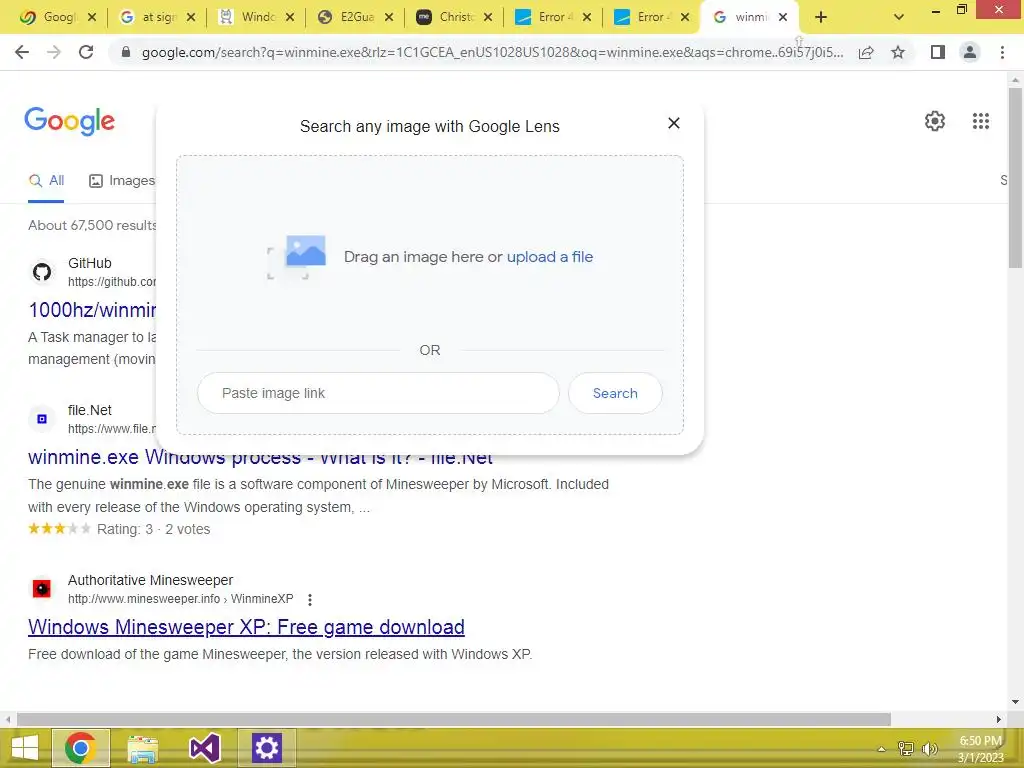Open the Chrome side panel icon
The image size is (1024, 768).
[x=938, y=52]
